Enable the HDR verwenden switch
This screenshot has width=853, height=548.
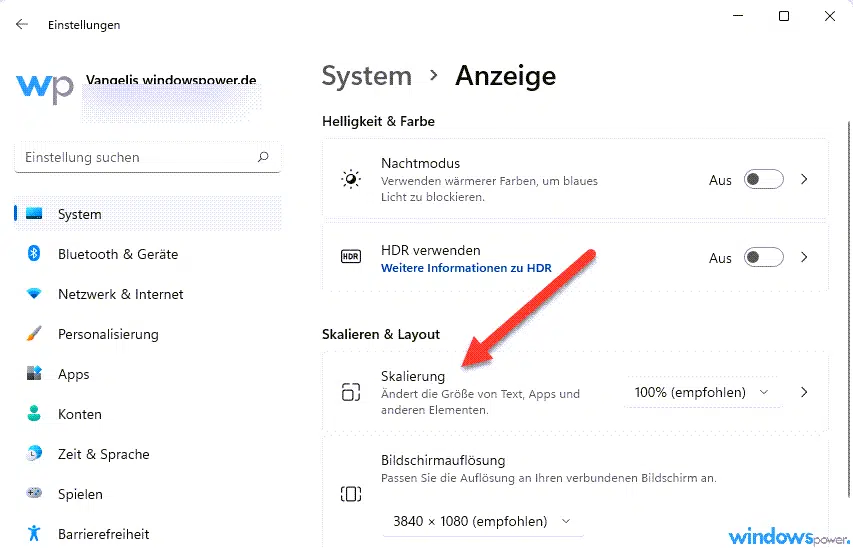(x=764, y=258)
